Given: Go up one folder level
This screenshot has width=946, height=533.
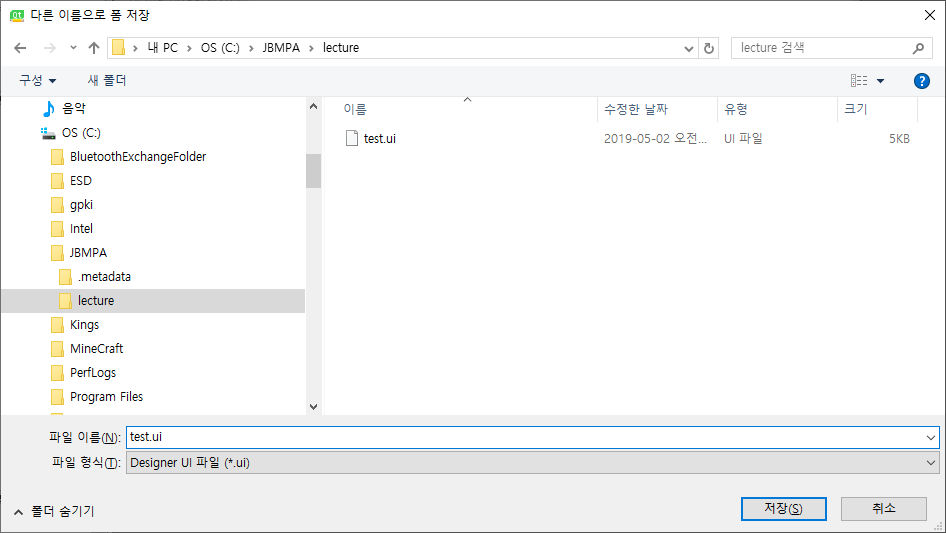Looking at the screenshot, I should [94, 48].
